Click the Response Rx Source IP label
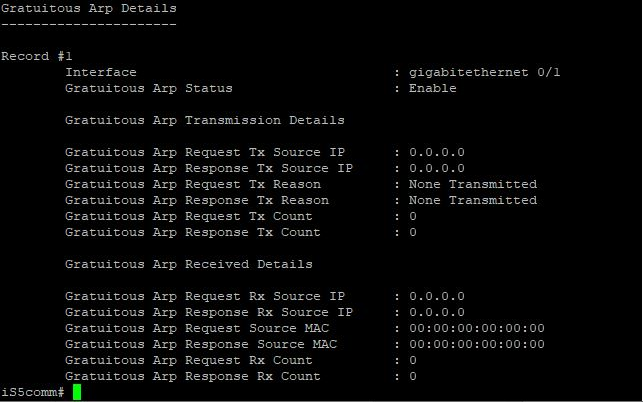643x402 pixels. coord(209,312)
